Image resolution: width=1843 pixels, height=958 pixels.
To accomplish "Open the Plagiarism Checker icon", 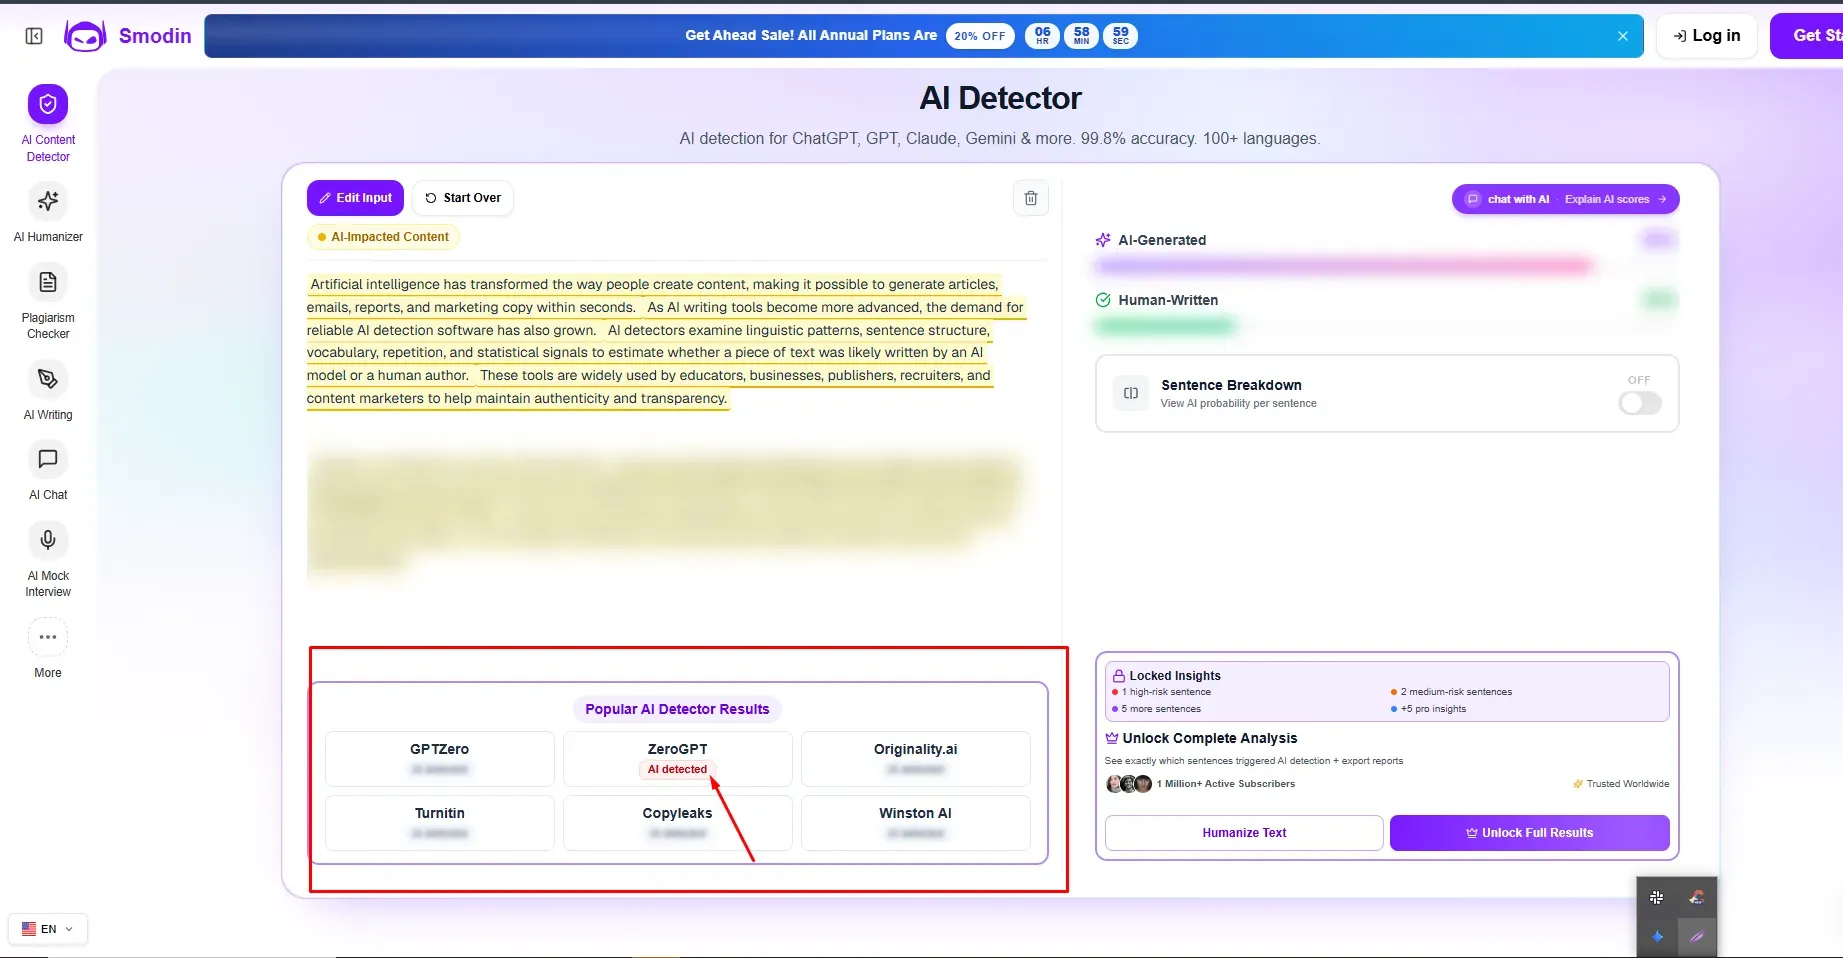I will click(x=48, y=282).
